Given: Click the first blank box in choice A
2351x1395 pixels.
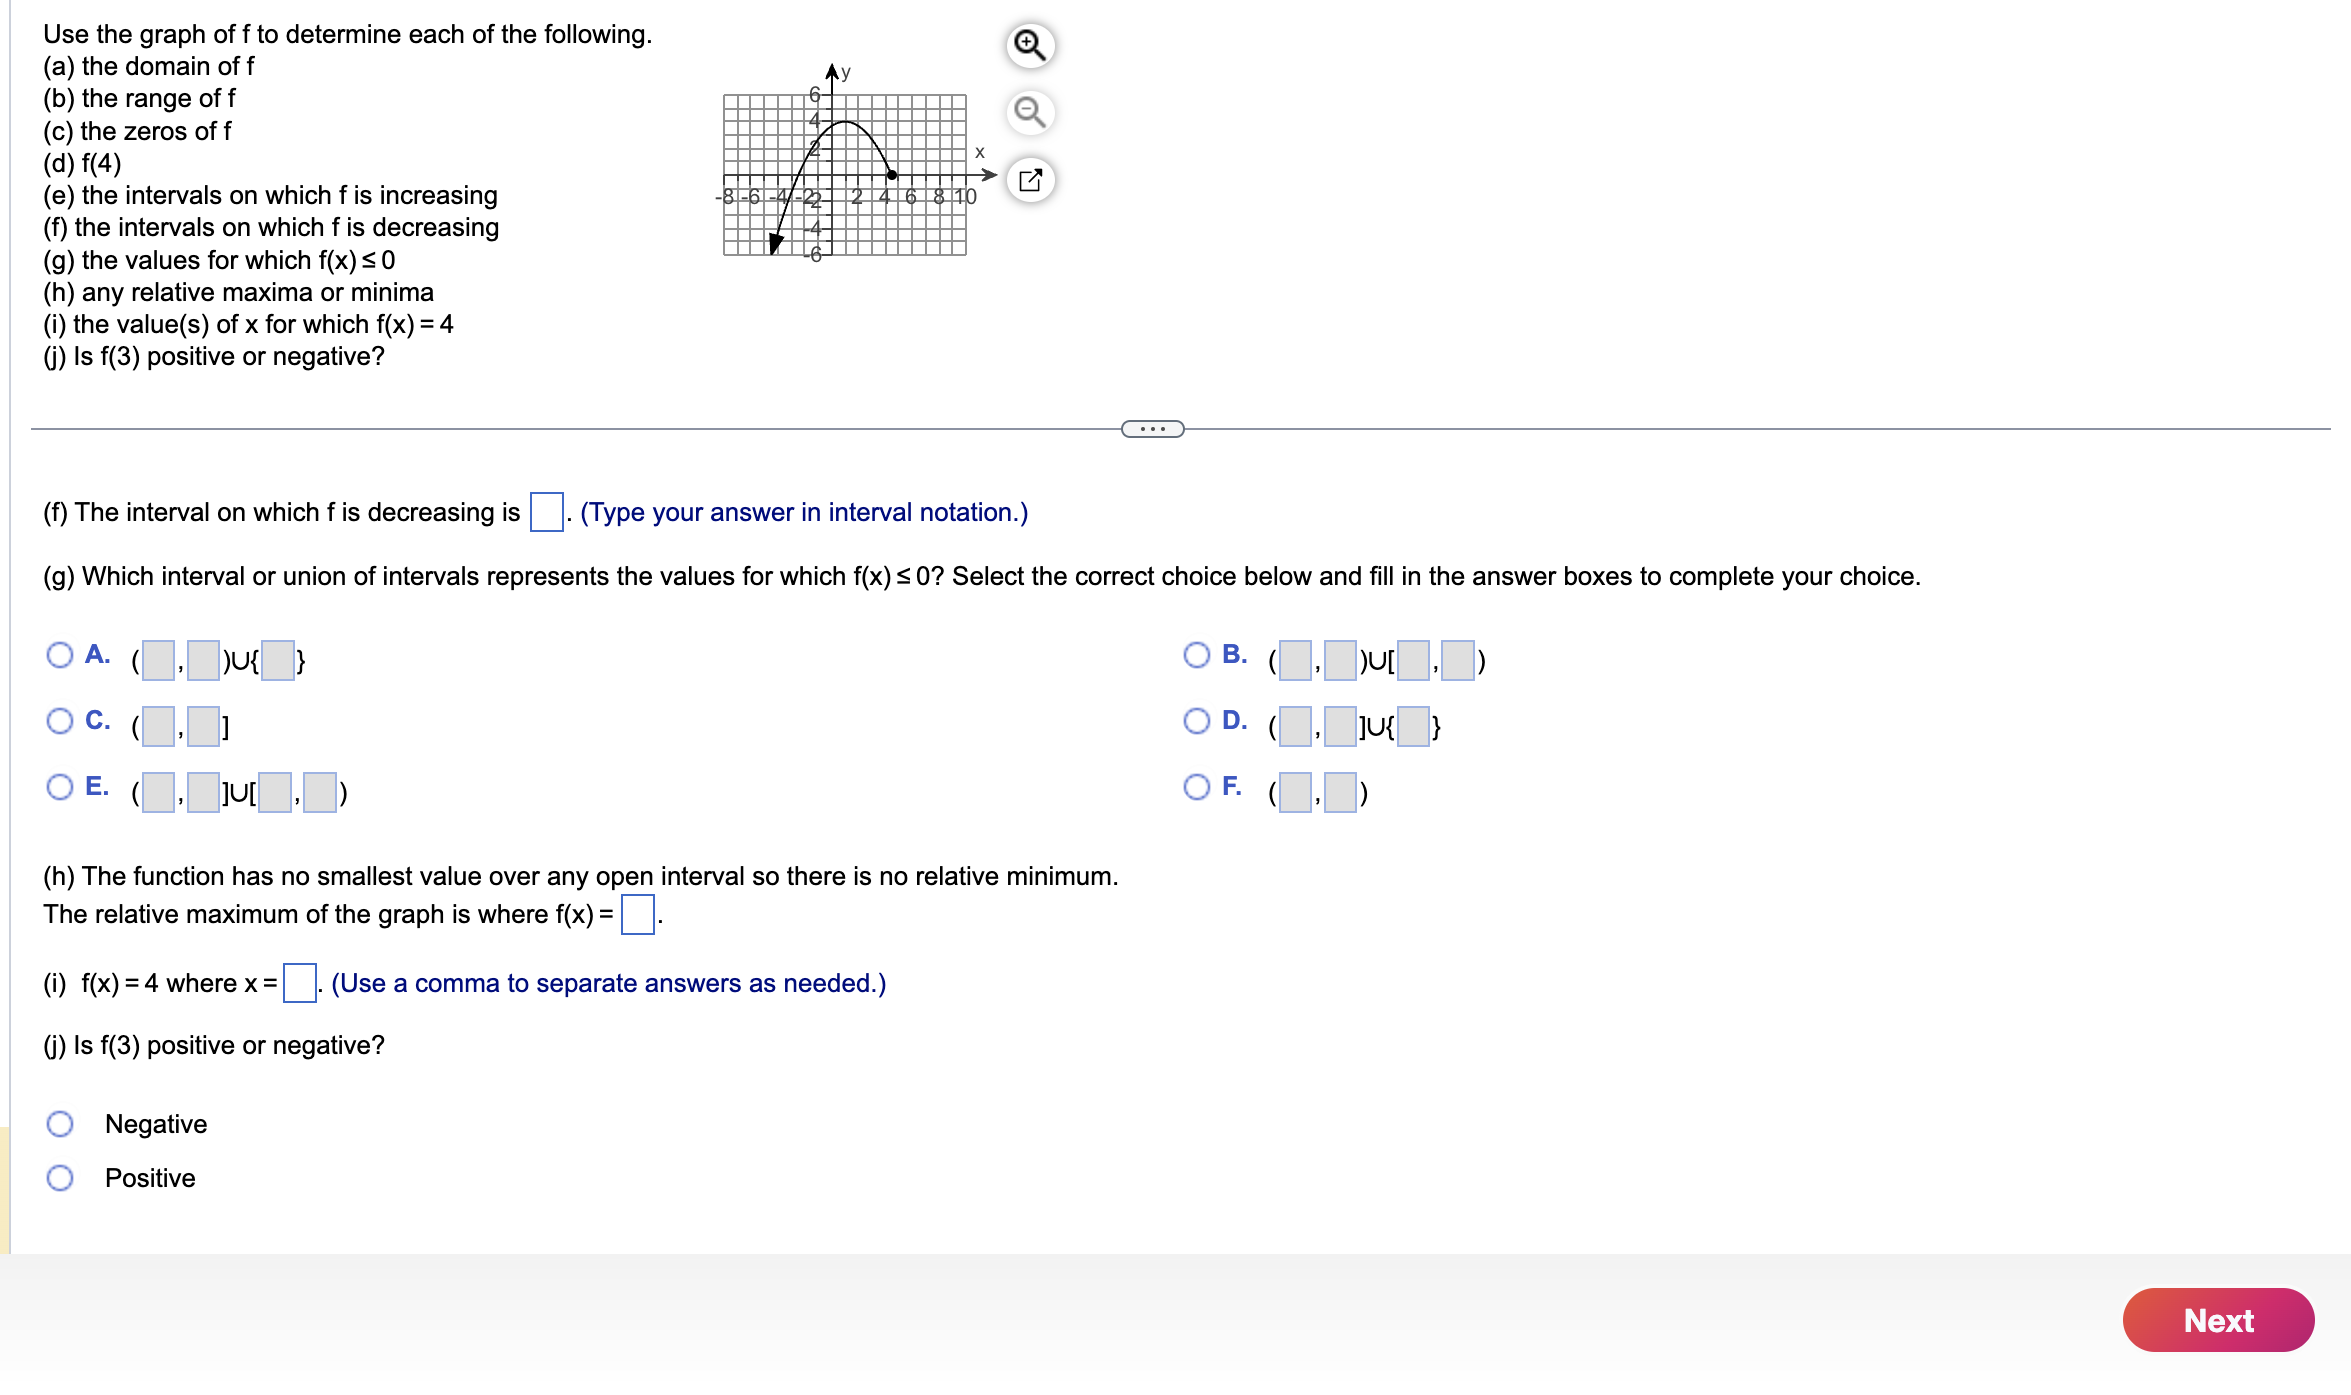Looking at the screenshot, I should click(x=156, y=661).
